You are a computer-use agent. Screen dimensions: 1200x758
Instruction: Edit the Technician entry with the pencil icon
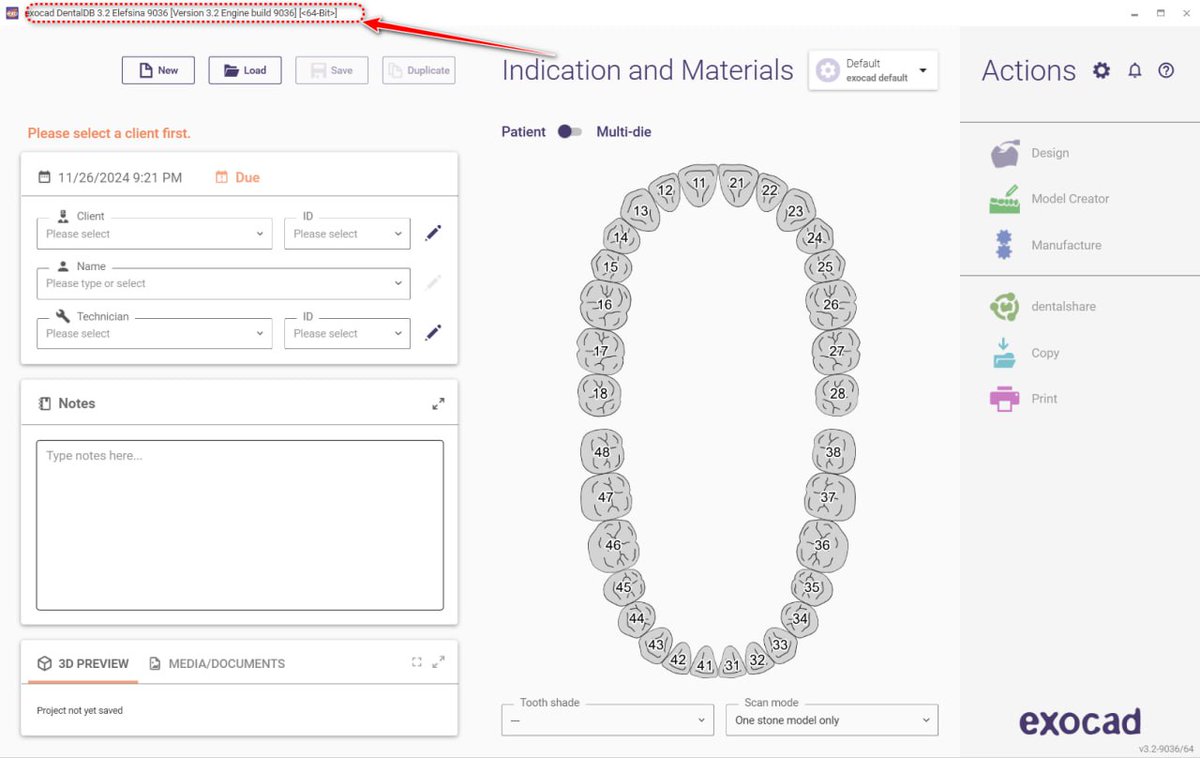coord(433,332)
